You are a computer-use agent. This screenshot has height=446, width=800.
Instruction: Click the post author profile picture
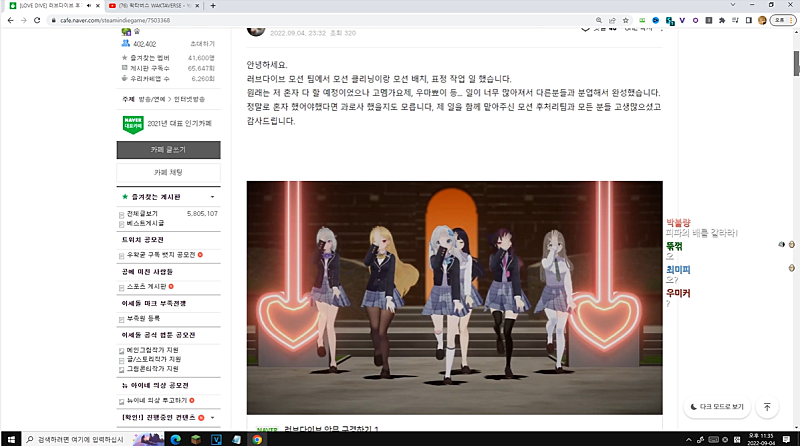point(256,32)
